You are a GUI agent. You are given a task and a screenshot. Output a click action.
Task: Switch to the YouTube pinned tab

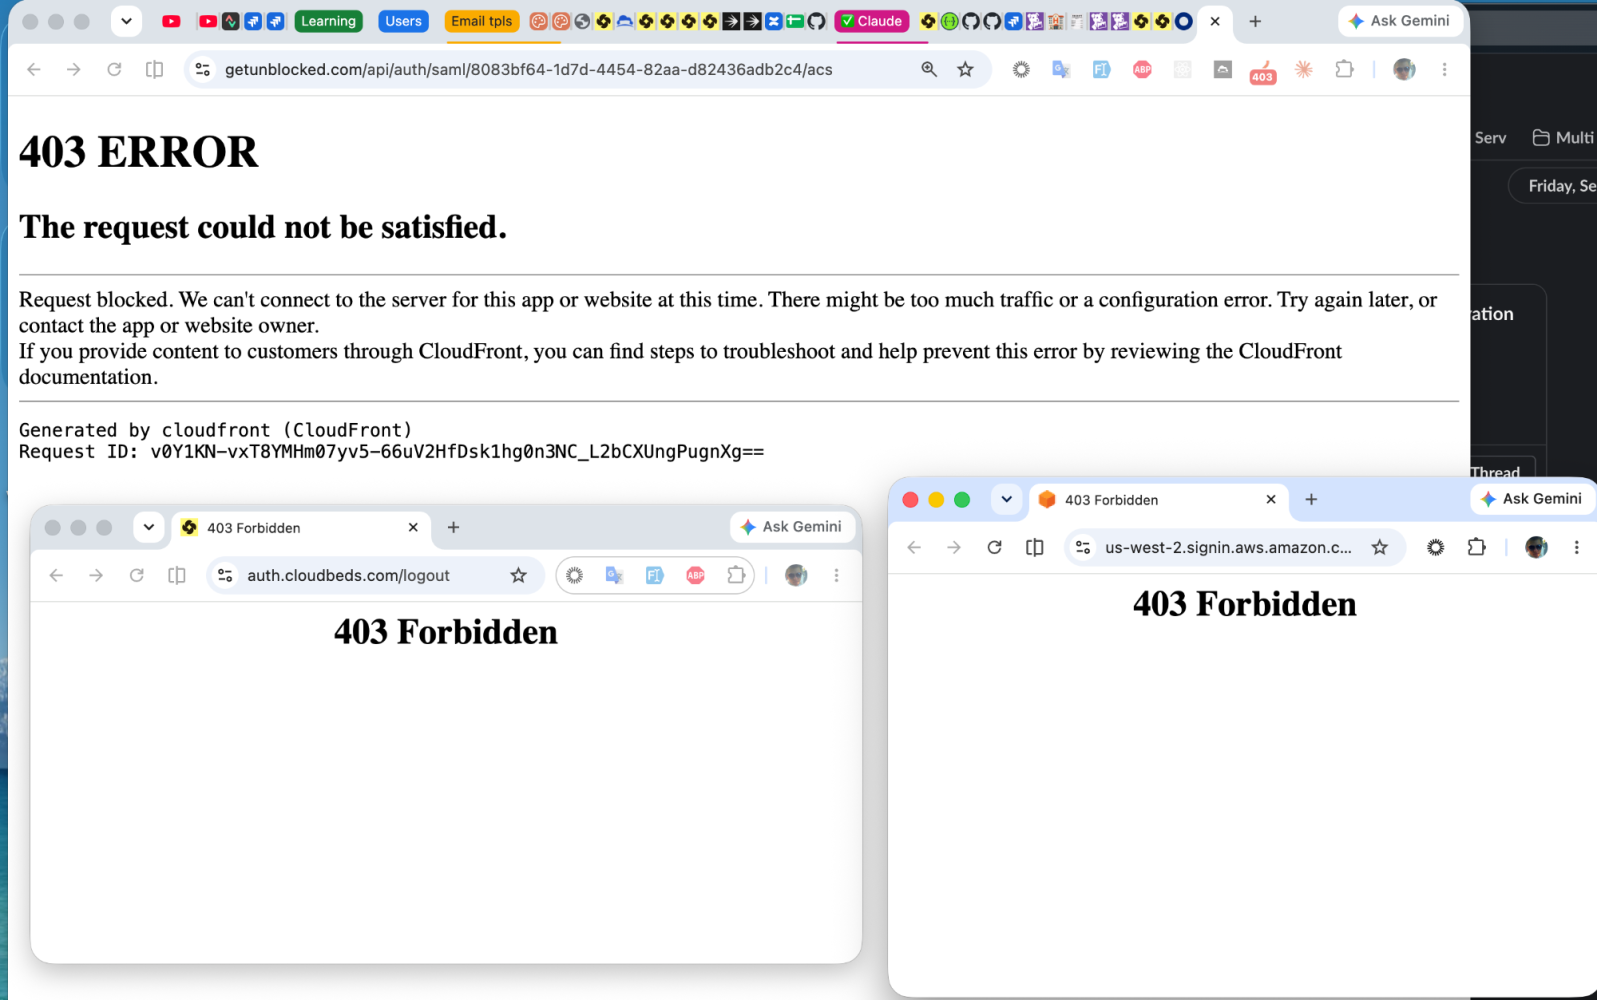click(171, 21)
